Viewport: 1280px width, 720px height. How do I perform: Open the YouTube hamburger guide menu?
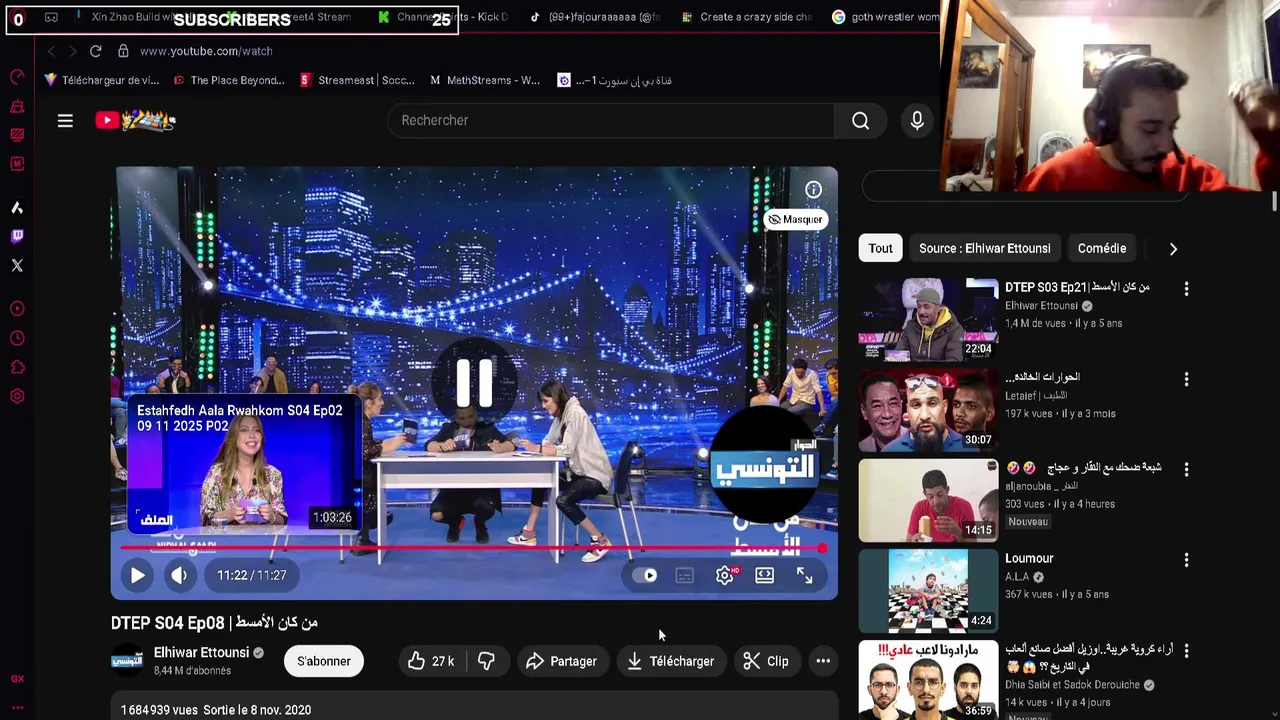click(x=65, y=121)
